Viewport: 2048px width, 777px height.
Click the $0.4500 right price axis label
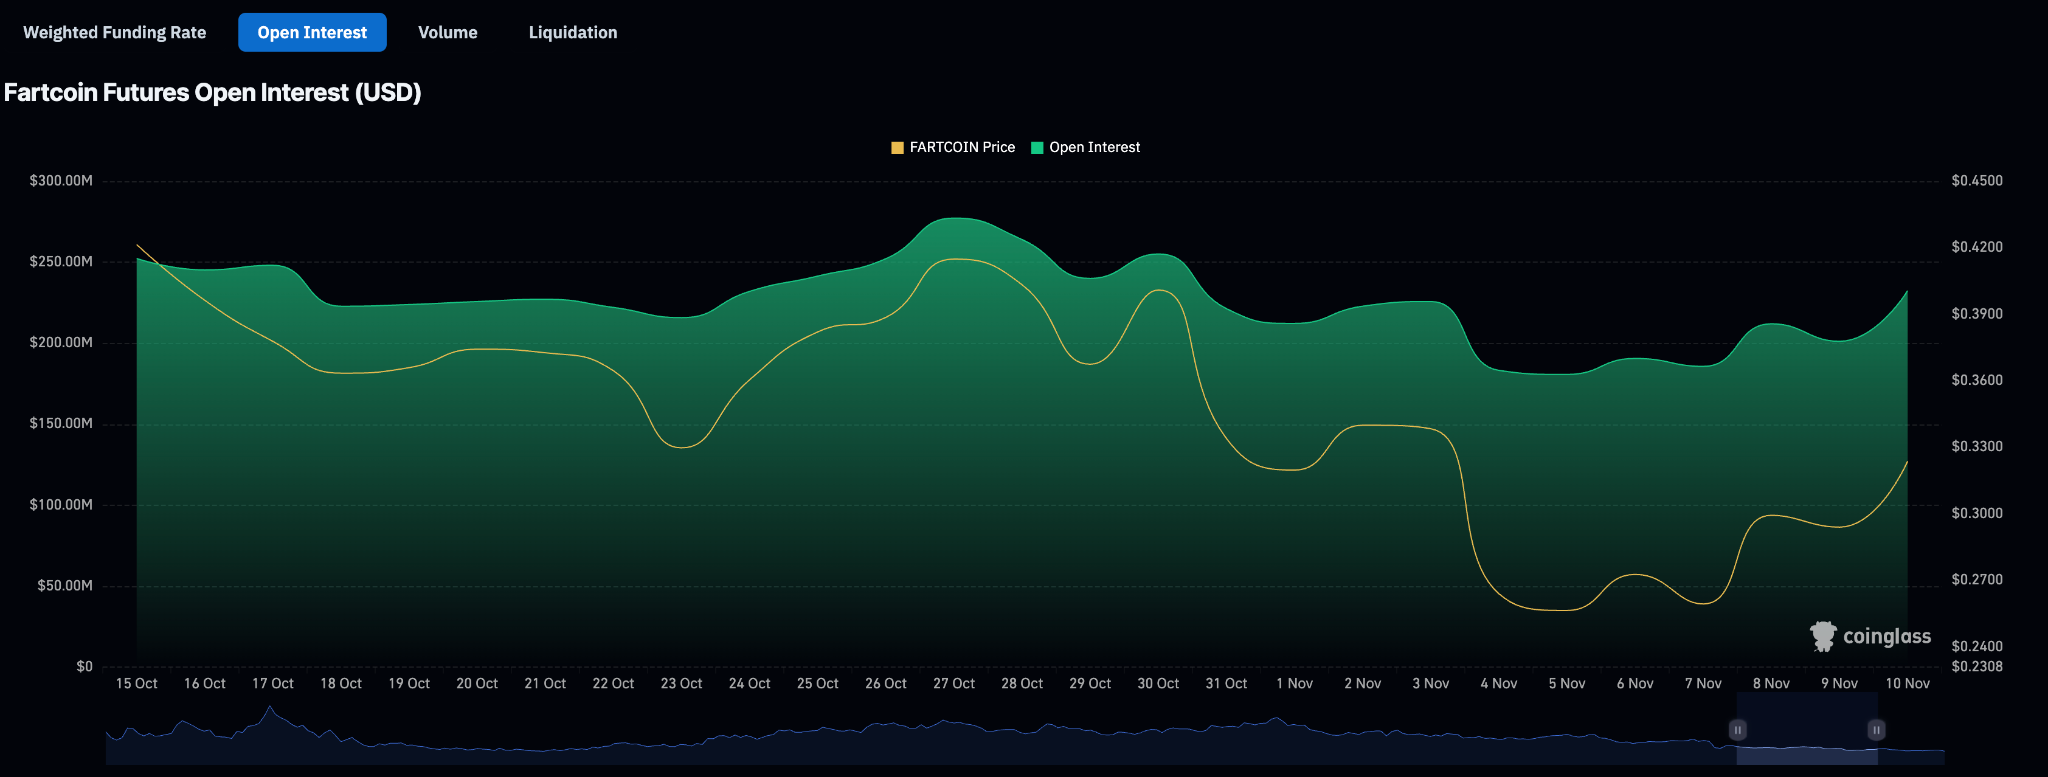tap(1976, 181)
